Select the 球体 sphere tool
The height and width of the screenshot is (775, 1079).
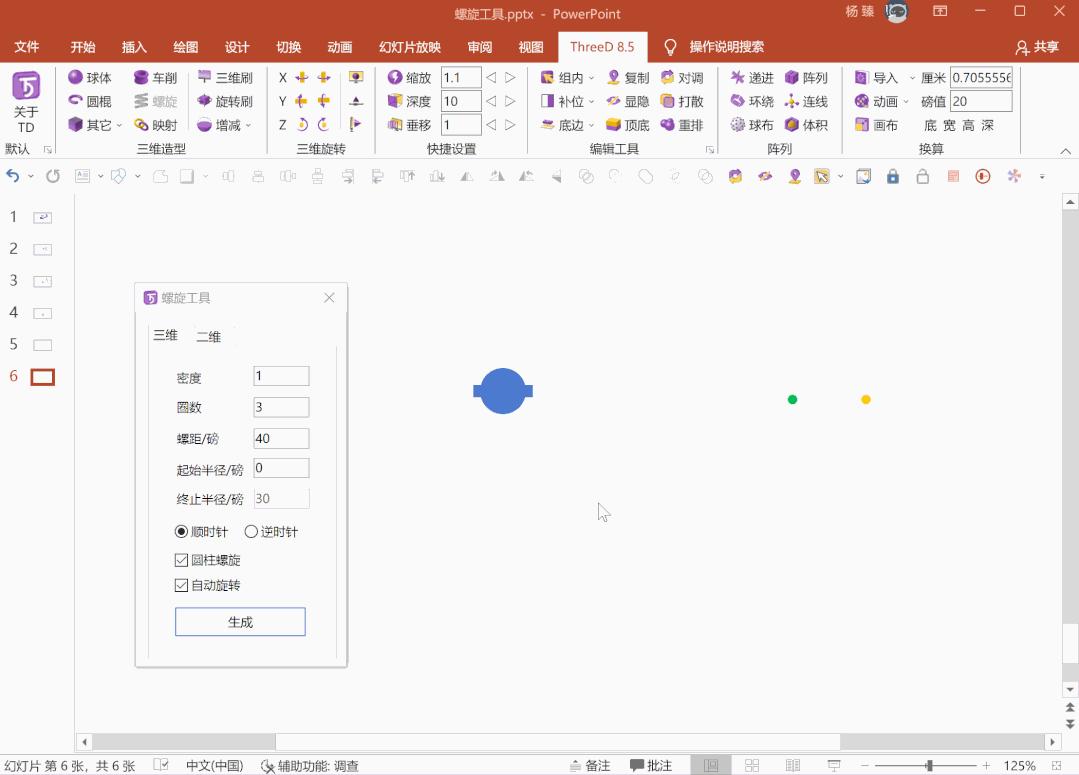(90, 77)
